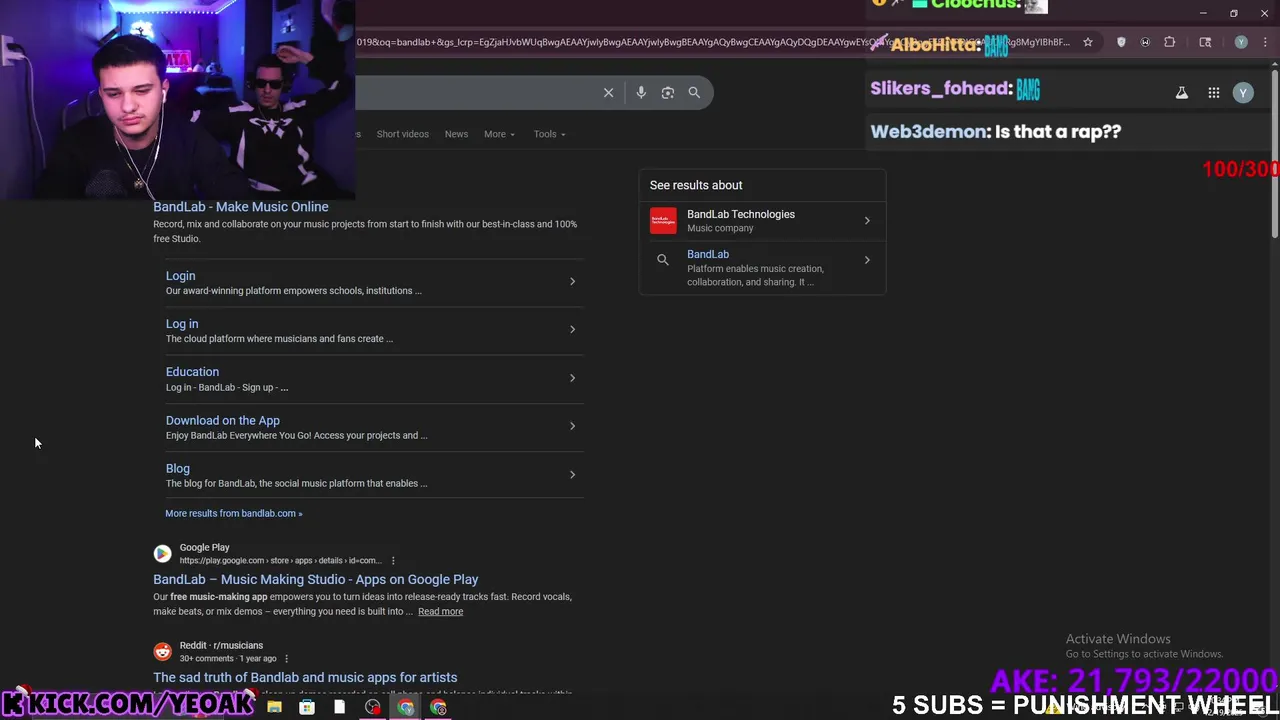
Task: Expand Read more on Google Play snippet
Action: (440, 611)
